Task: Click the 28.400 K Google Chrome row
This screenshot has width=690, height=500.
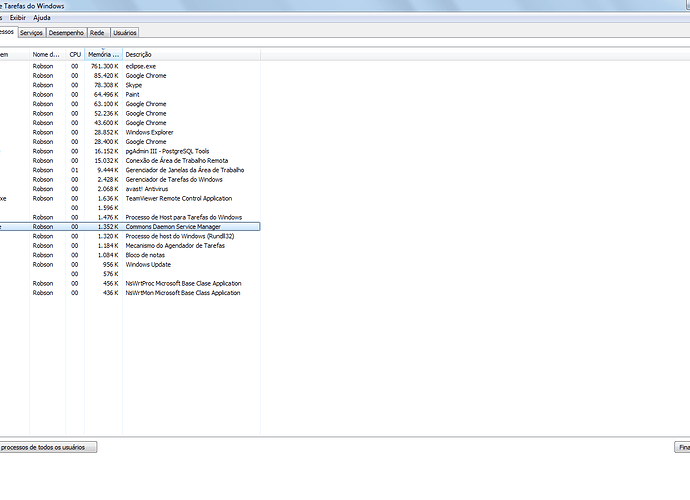Action: [x=130, y=142]
